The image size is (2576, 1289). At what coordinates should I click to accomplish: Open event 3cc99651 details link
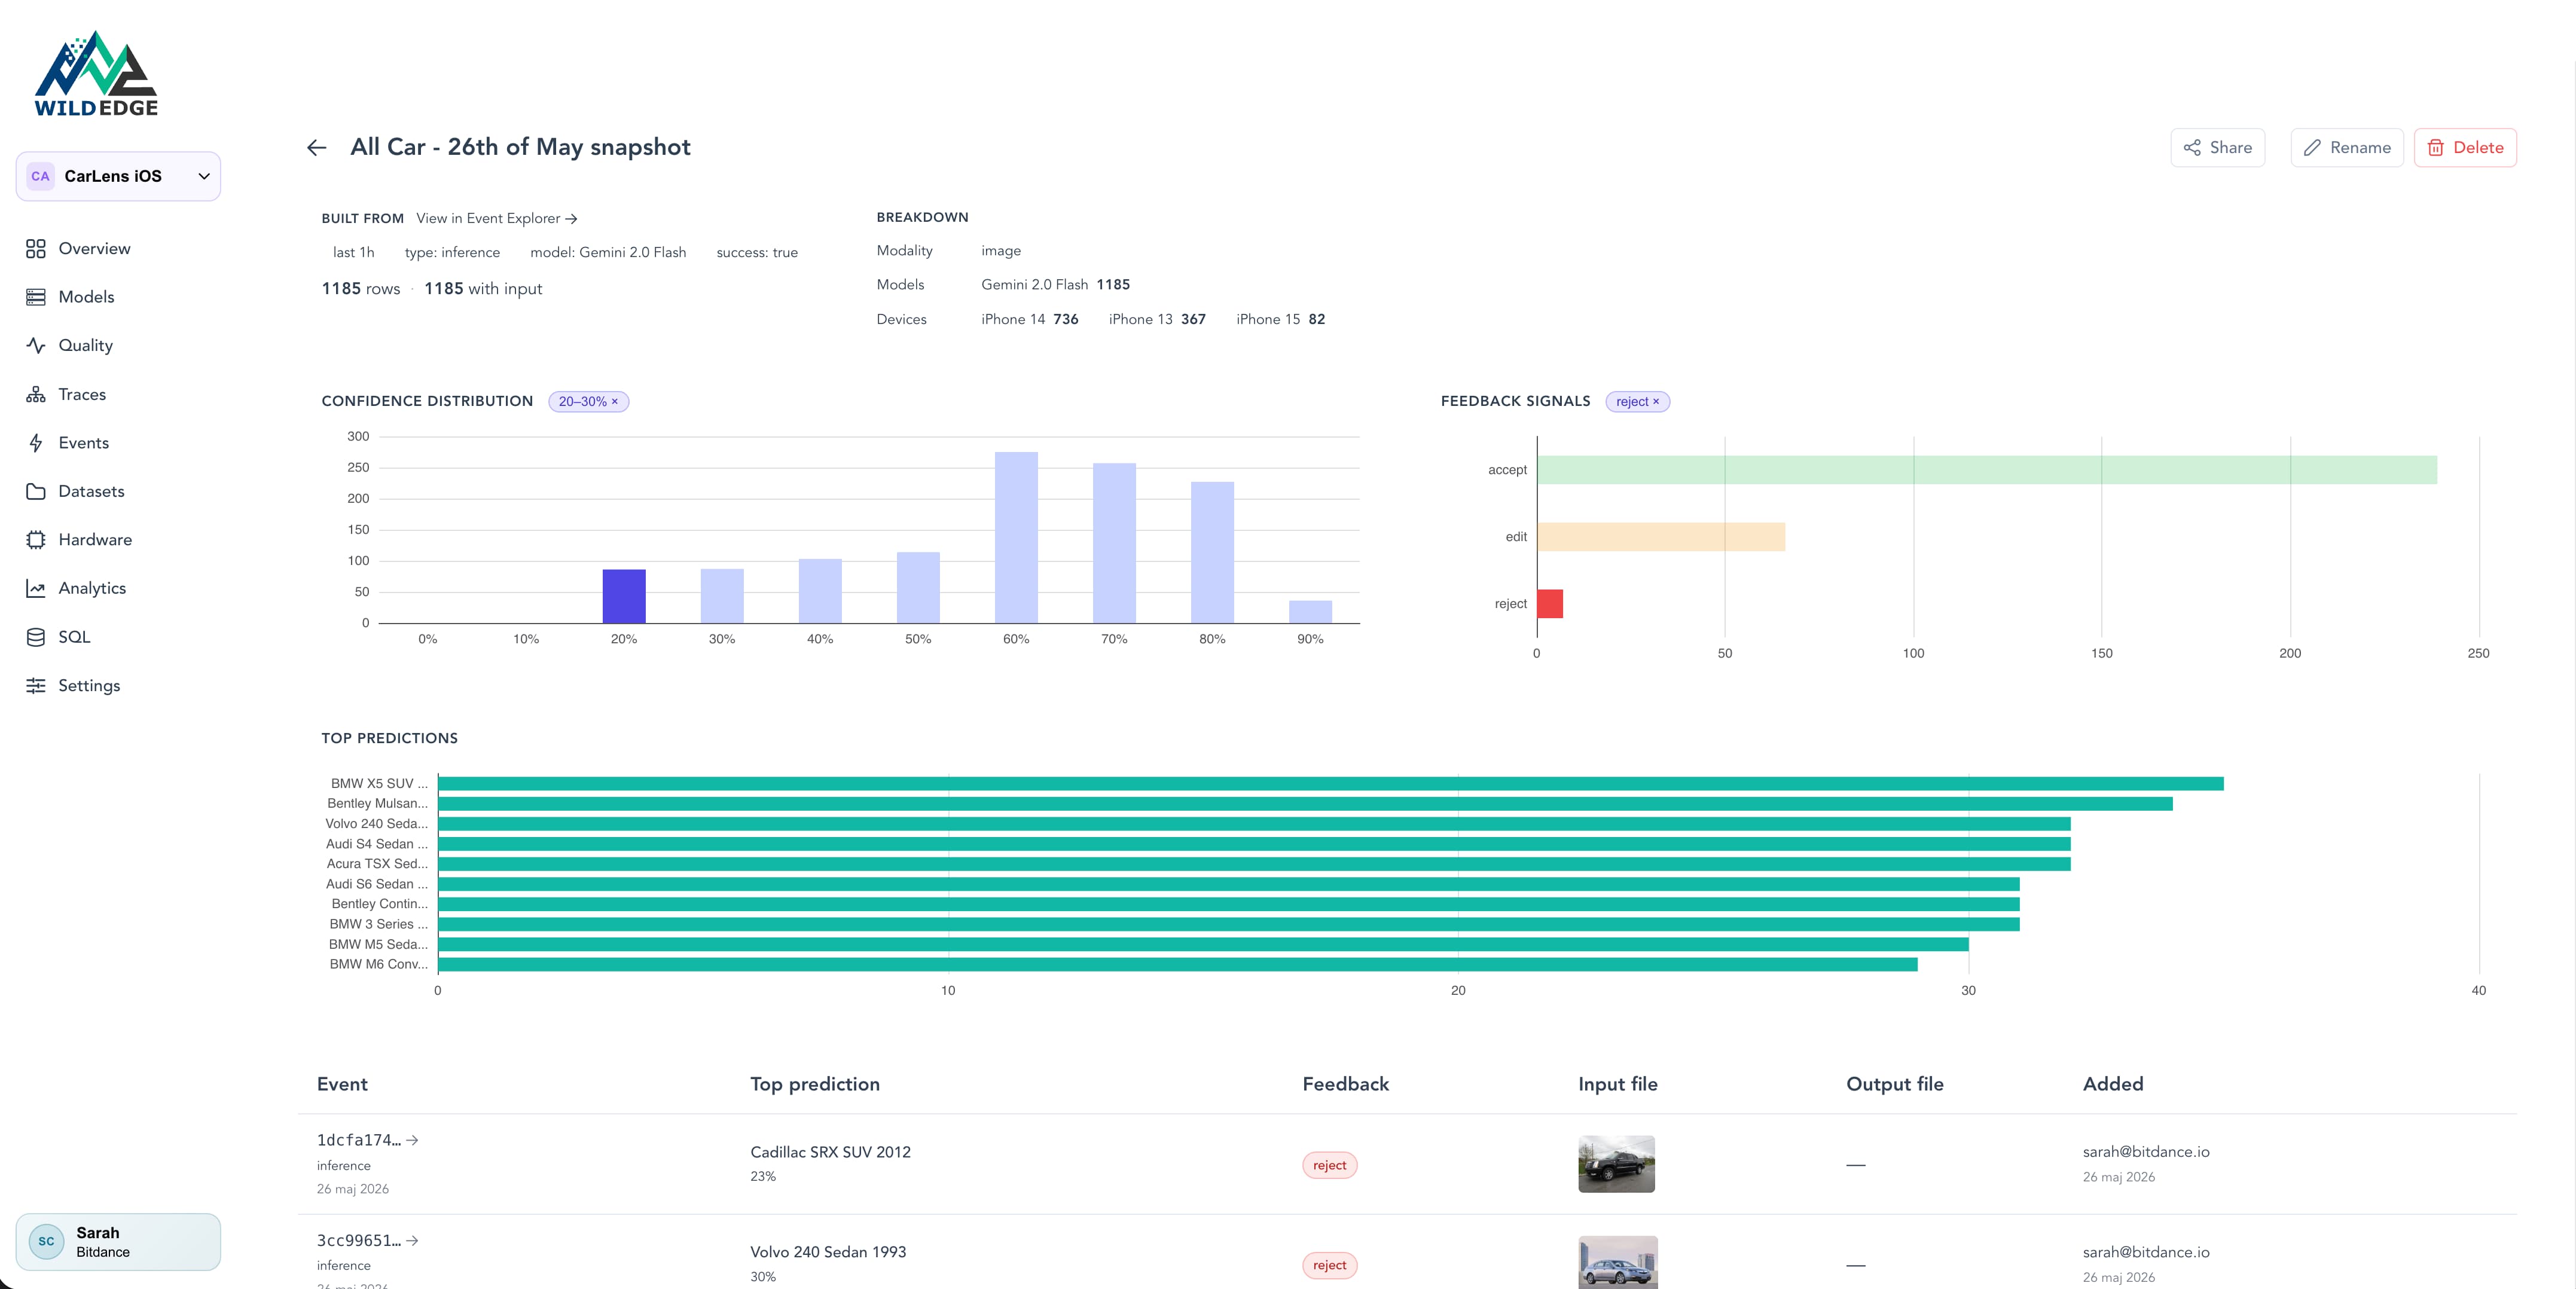(367, 1241)
